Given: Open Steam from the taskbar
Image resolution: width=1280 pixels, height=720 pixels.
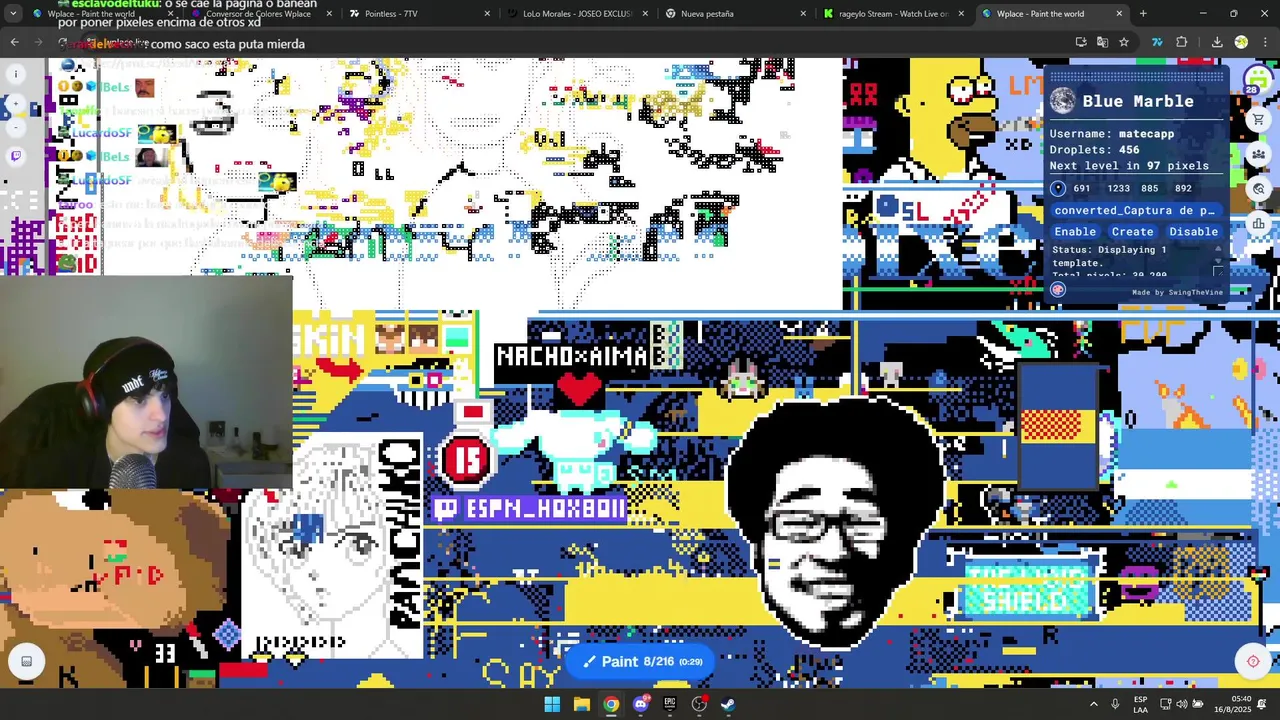Looking at the screenshot, I should point(728,704).
